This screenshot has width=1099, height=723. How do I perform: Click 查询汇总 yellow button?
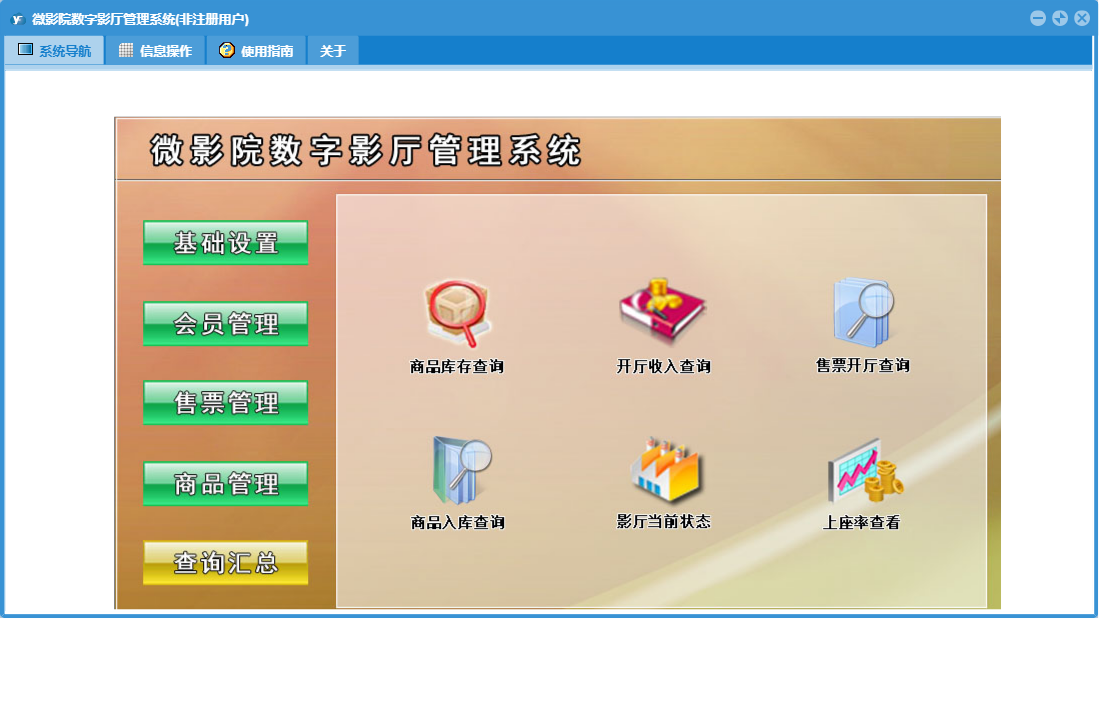pos(226,562)
